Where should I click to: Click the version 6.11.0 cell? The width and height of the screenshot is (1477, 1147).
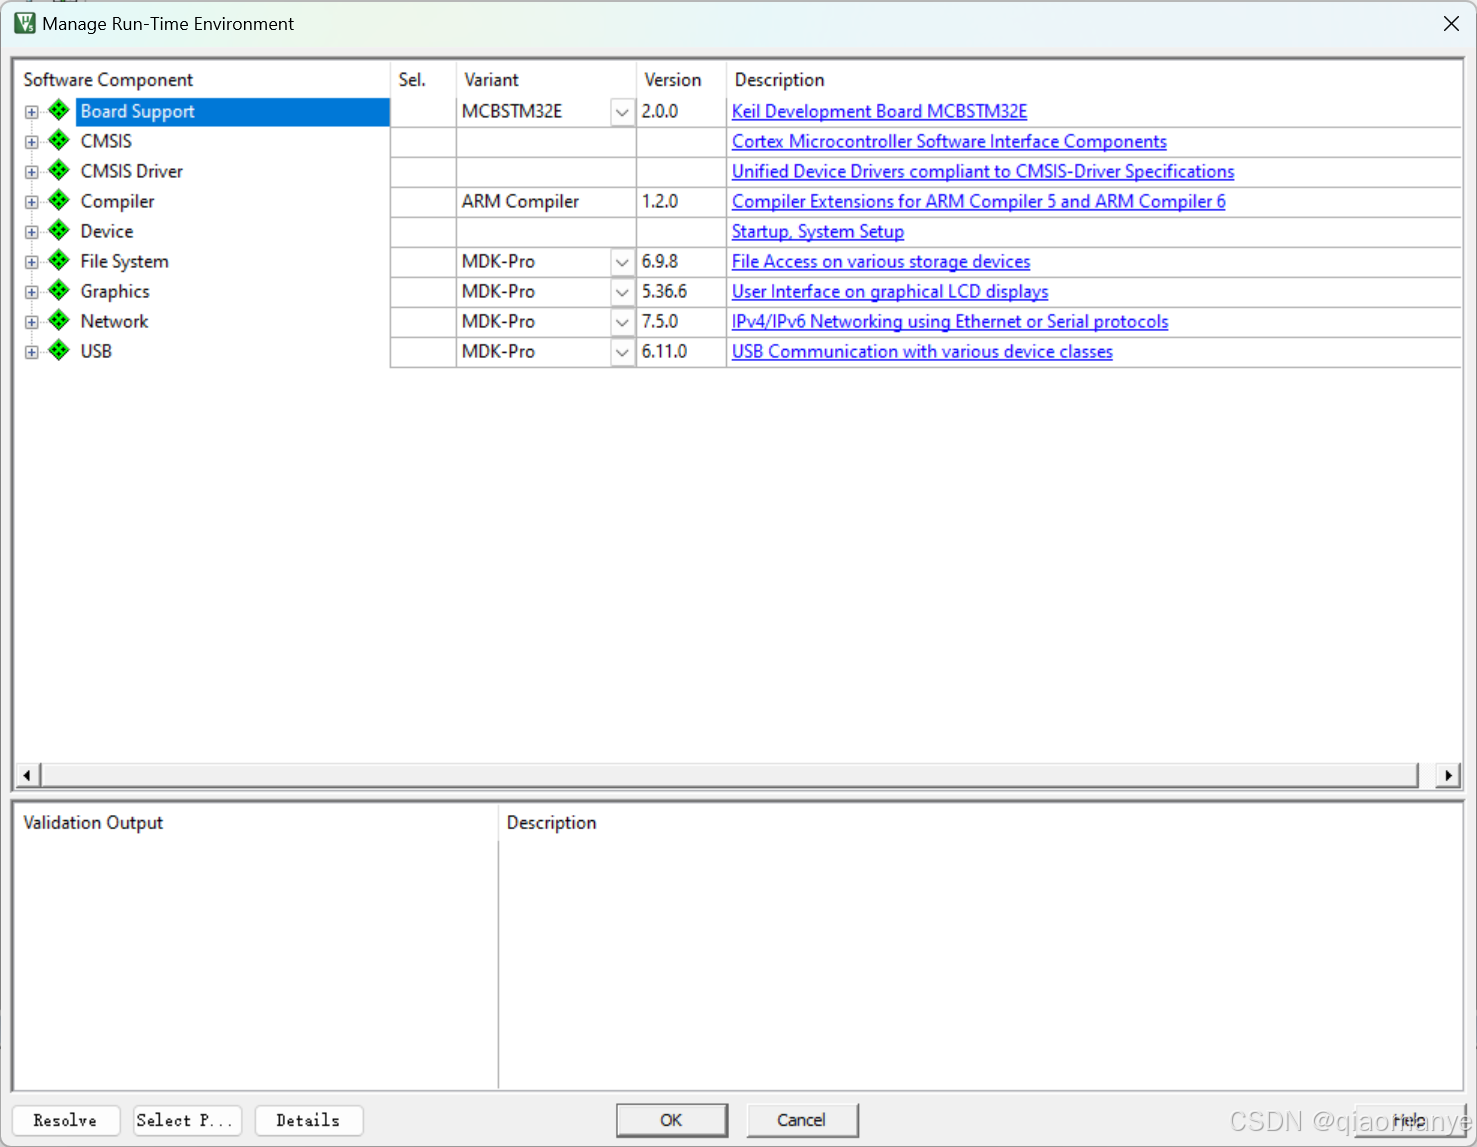click(681, 351)
